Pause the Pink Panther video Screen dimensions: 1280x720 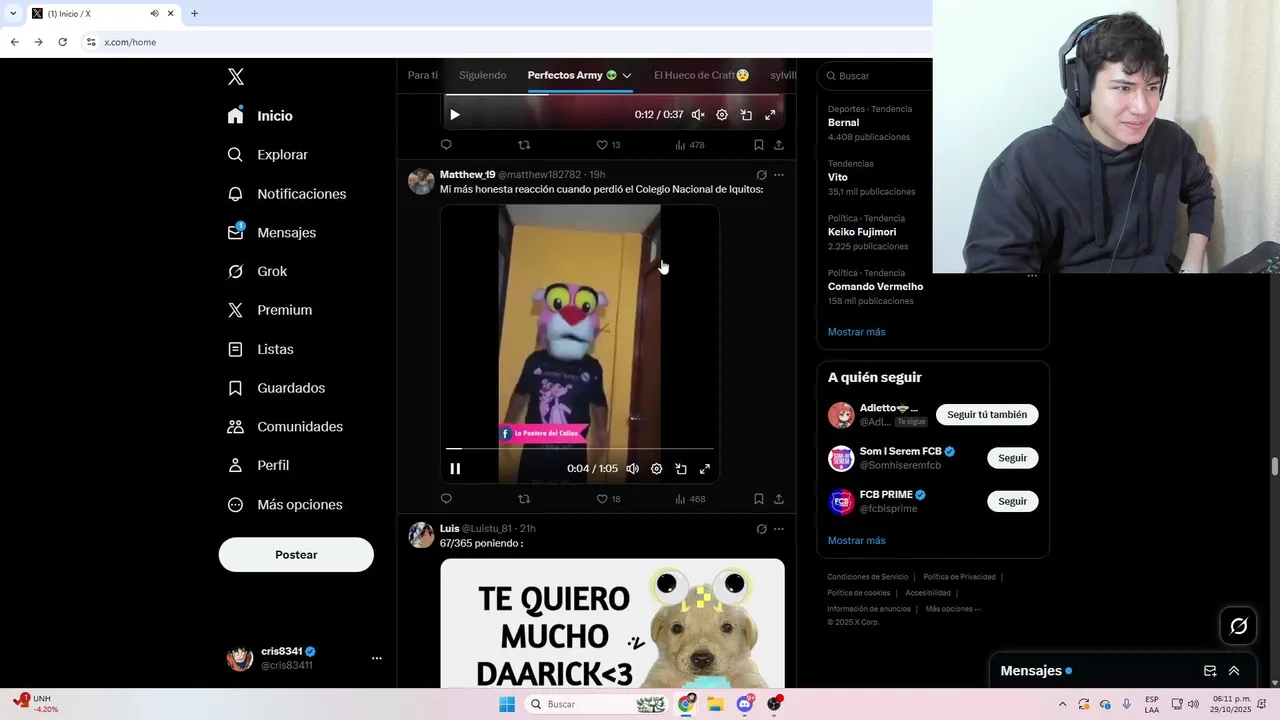pyautogui.click(x=455, y=469)
